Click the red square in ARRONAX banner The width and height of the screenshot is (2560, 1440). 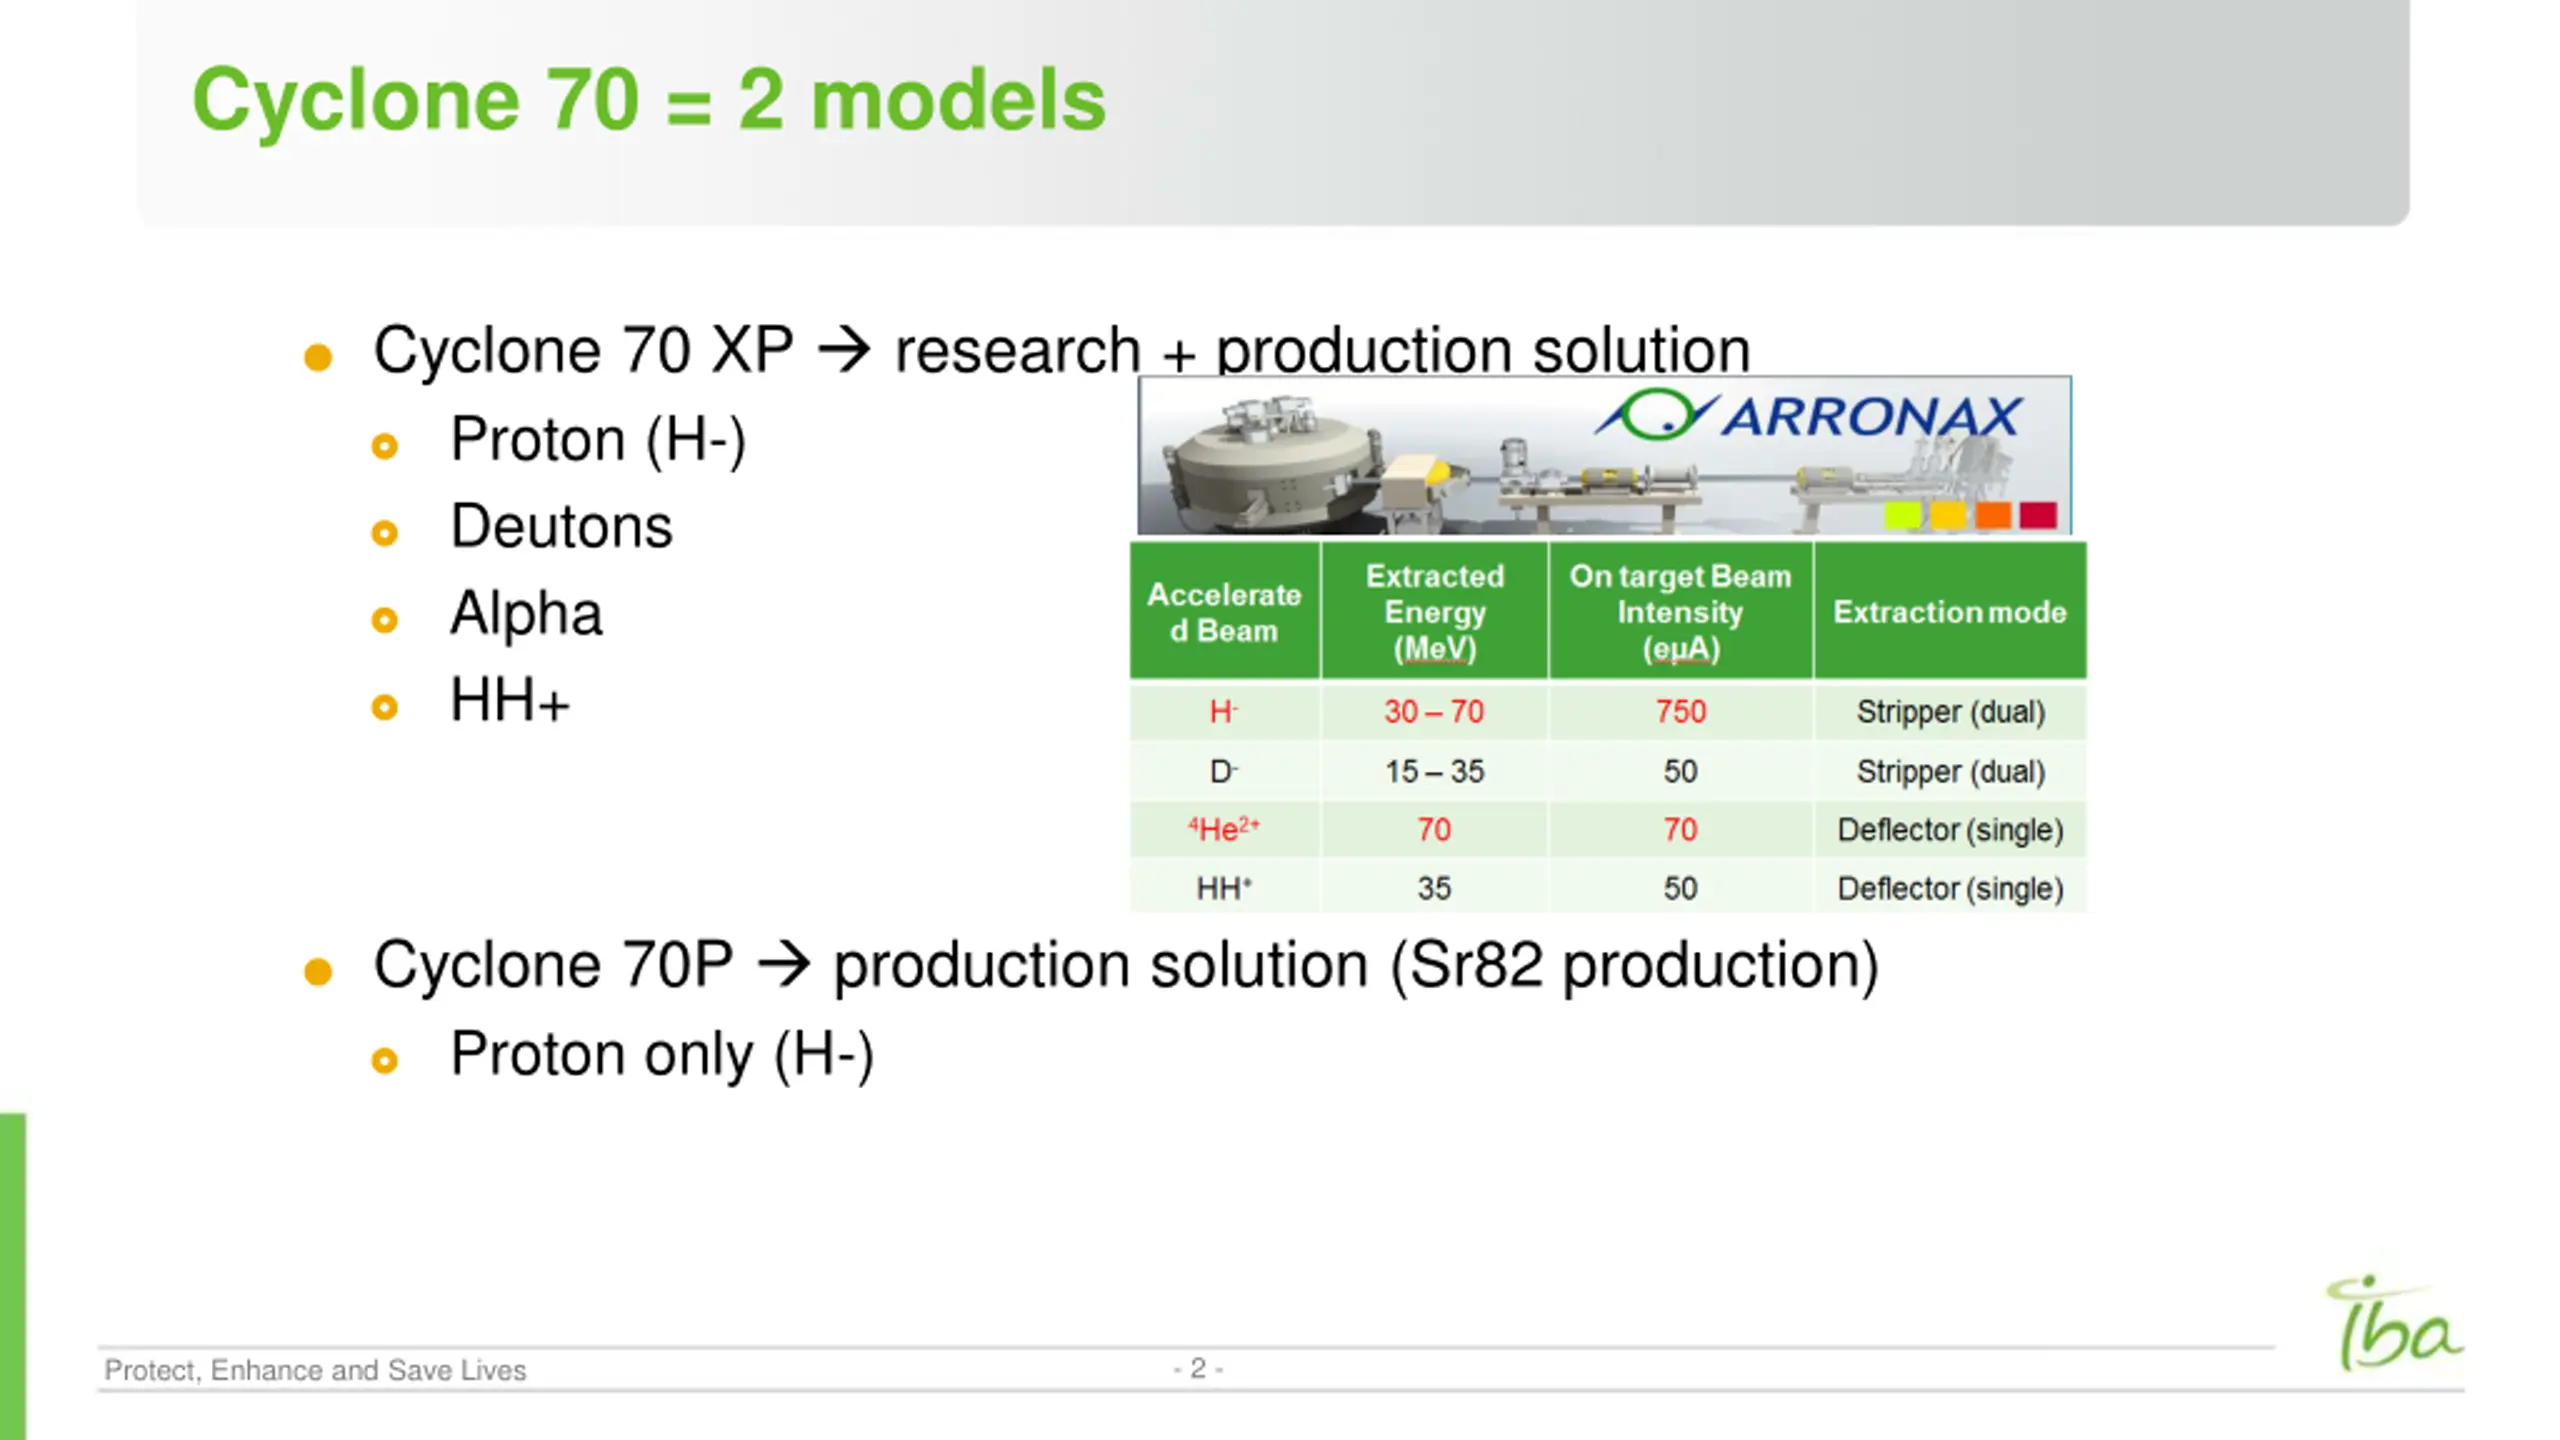pyautogui.click(x=2038, y=515)
